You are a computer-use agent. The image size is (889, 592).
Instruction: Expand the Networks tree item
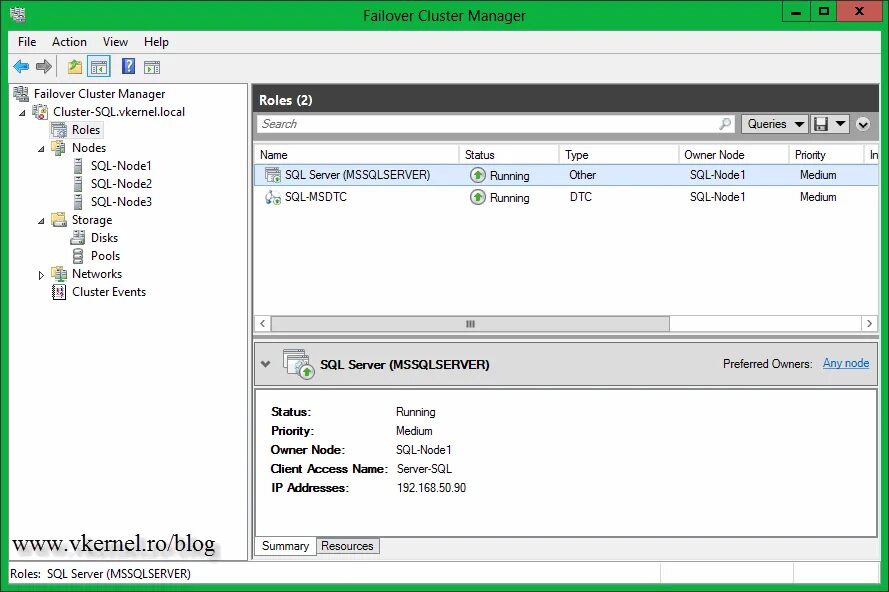click(41, 273)
